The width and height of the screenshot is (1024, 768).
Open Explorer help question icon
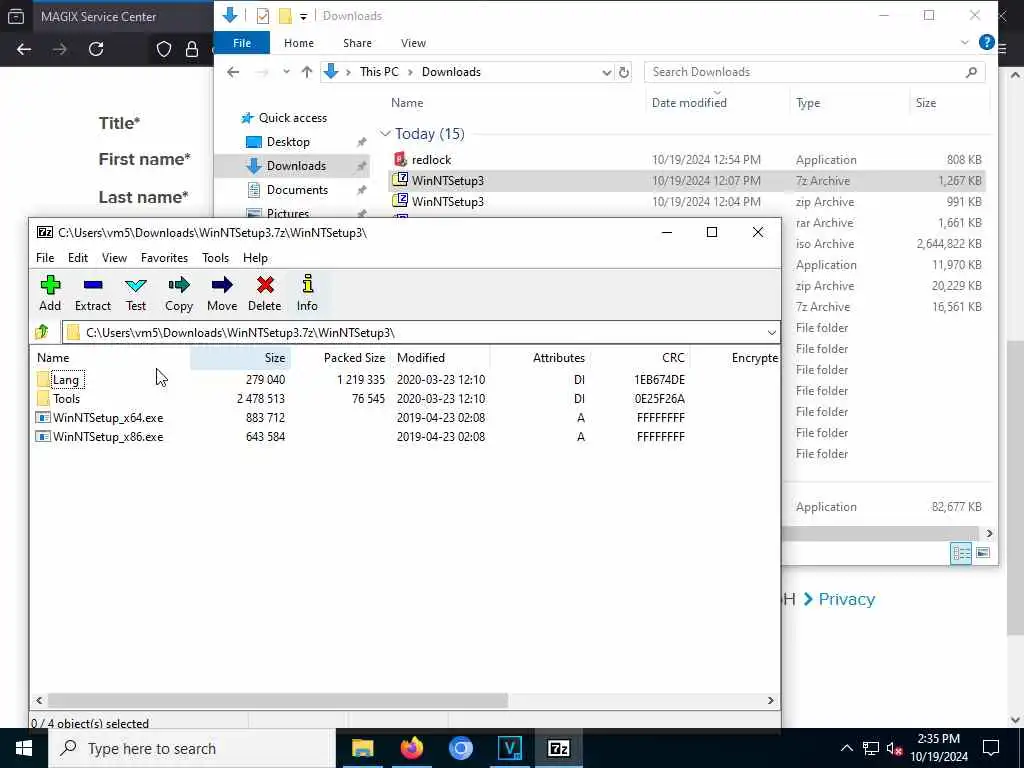pos(987,42)
